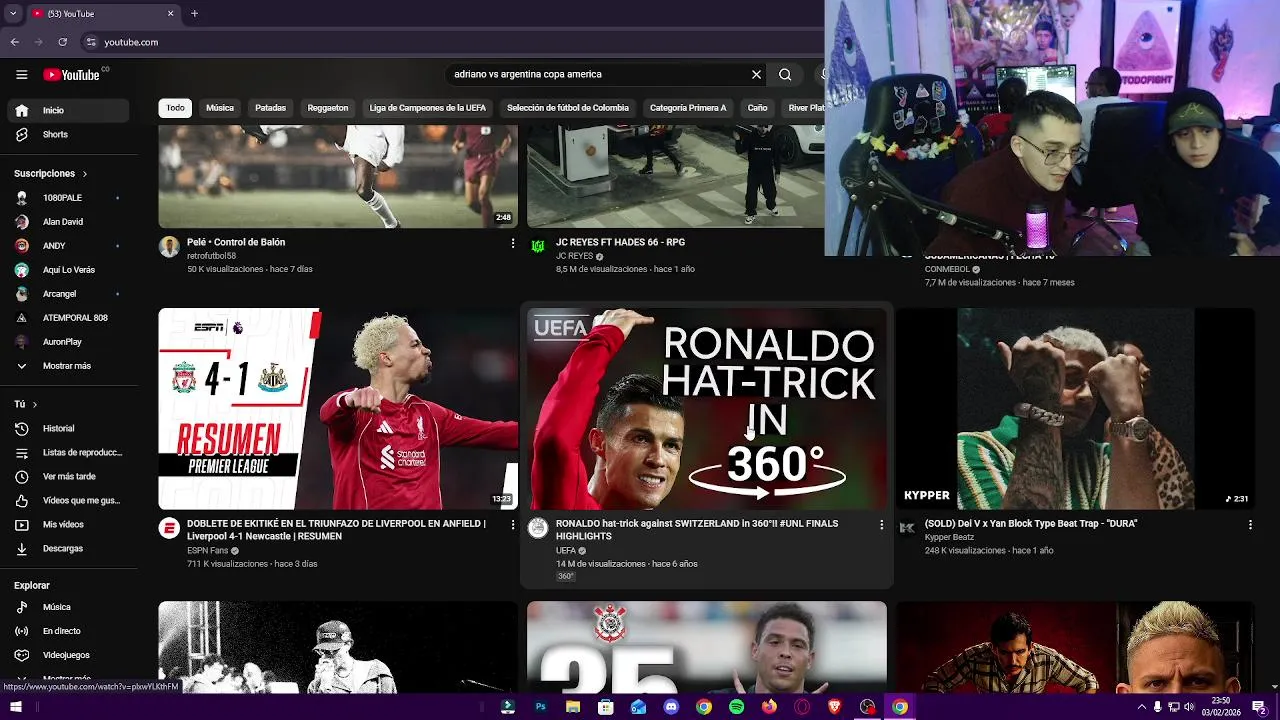This screenshot has height=720, width=1280.
Task: Open Firefox from the taskbar
Action: click(769, 707)
